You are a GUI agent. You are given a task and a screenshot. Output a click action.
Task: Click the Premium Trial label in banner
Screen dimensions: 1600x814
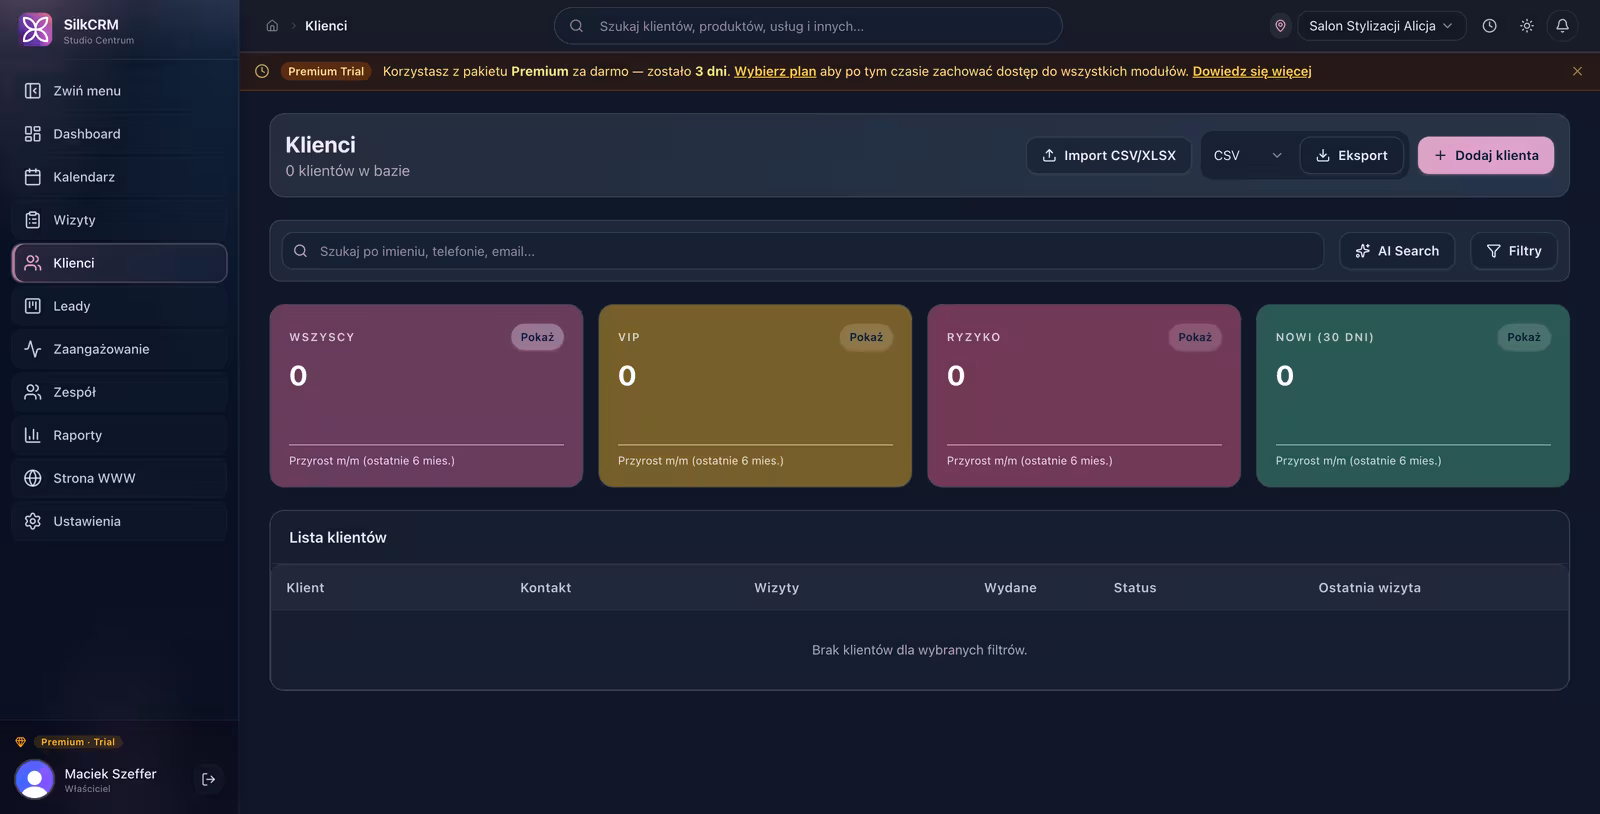point(326,71)
